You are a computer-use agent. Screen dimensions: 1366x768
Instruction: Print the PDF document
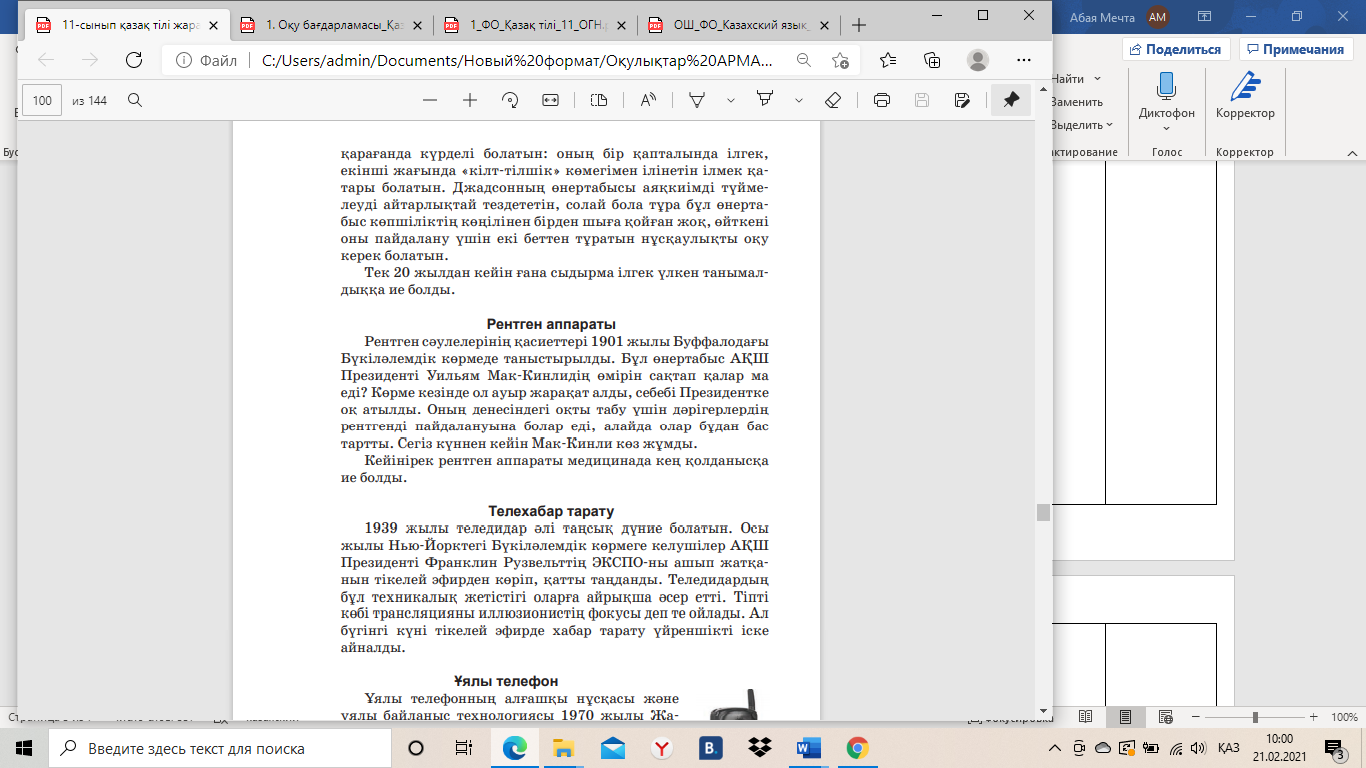(x=882, y=100)
